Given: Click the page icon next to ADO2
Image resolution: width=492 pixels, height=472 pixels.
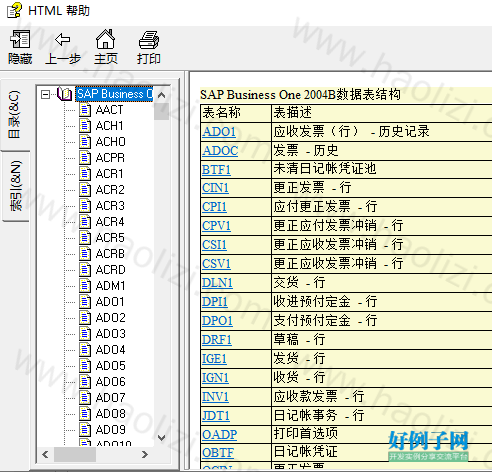Looking at the screenshot, I should coord(85,318).
